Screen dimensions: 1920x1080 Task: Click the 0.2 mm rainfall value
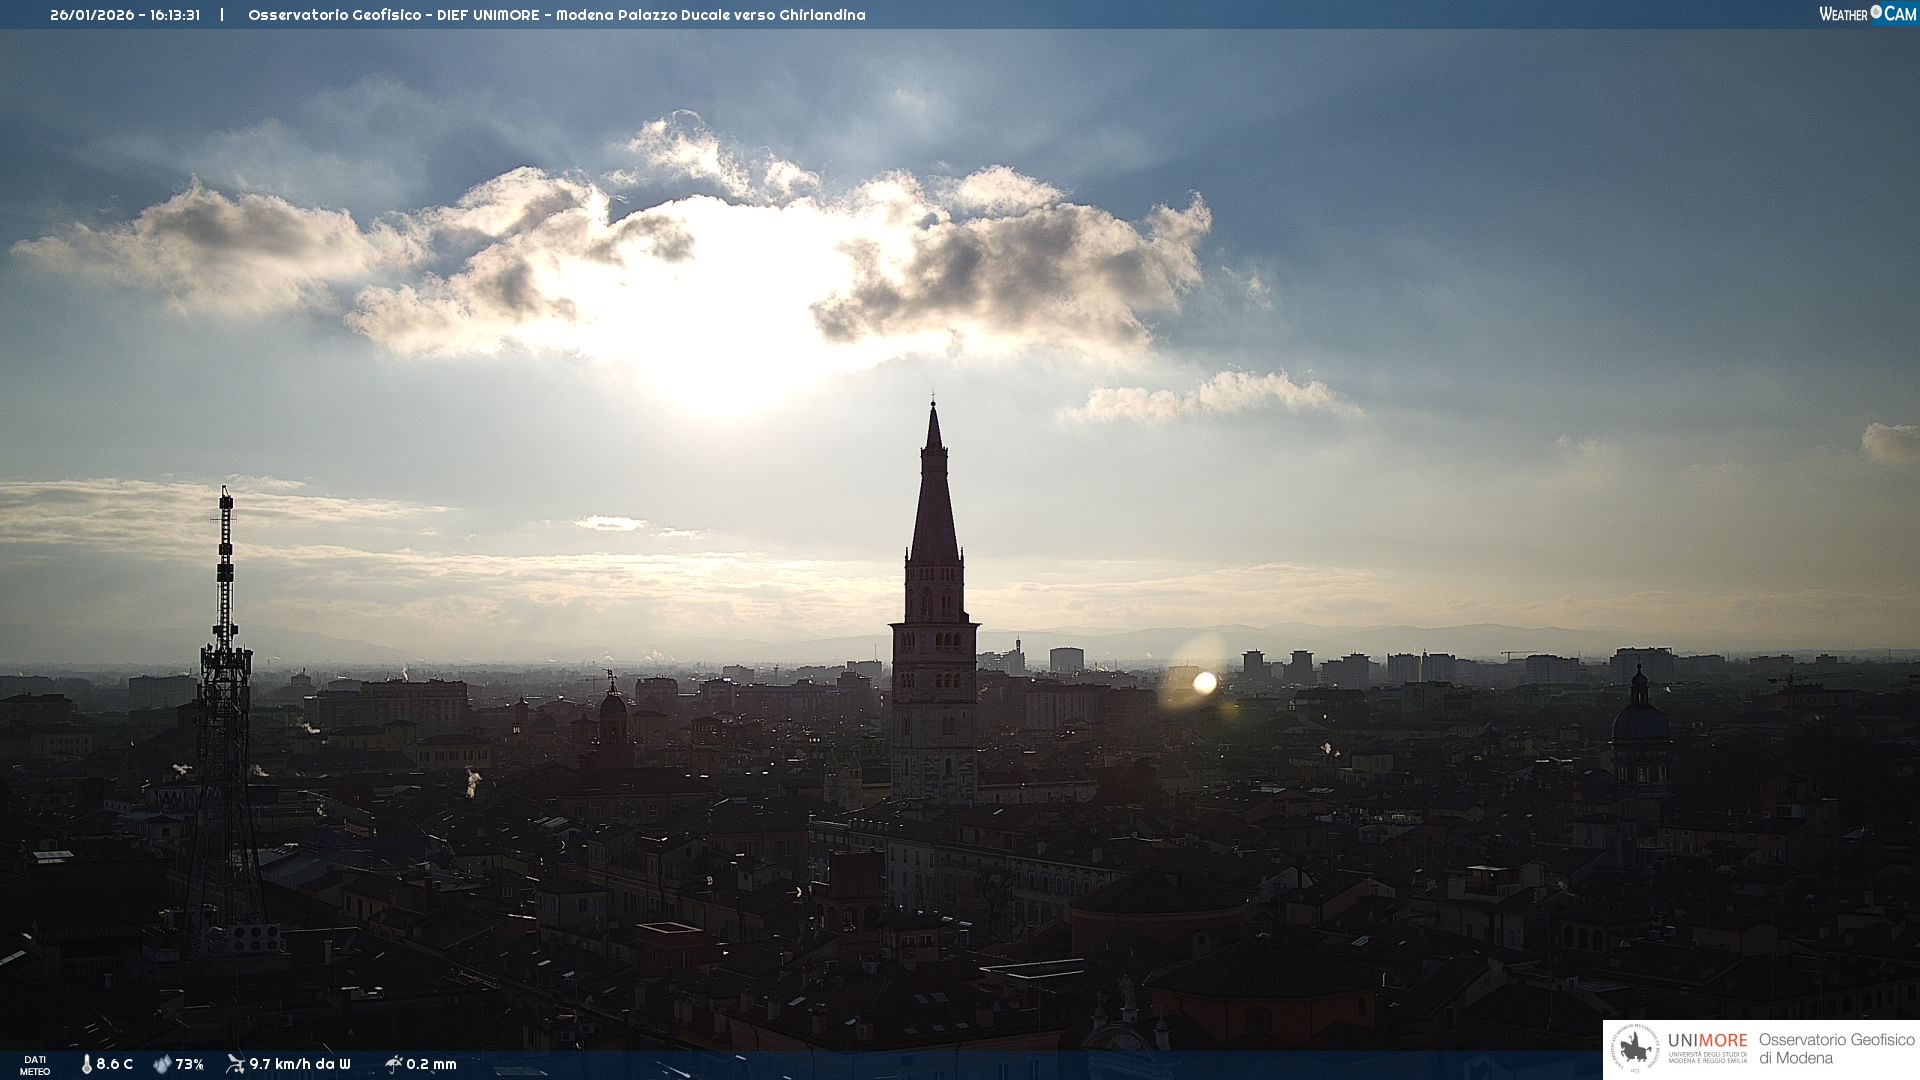pyautogui.click(x=431, y=1064)
